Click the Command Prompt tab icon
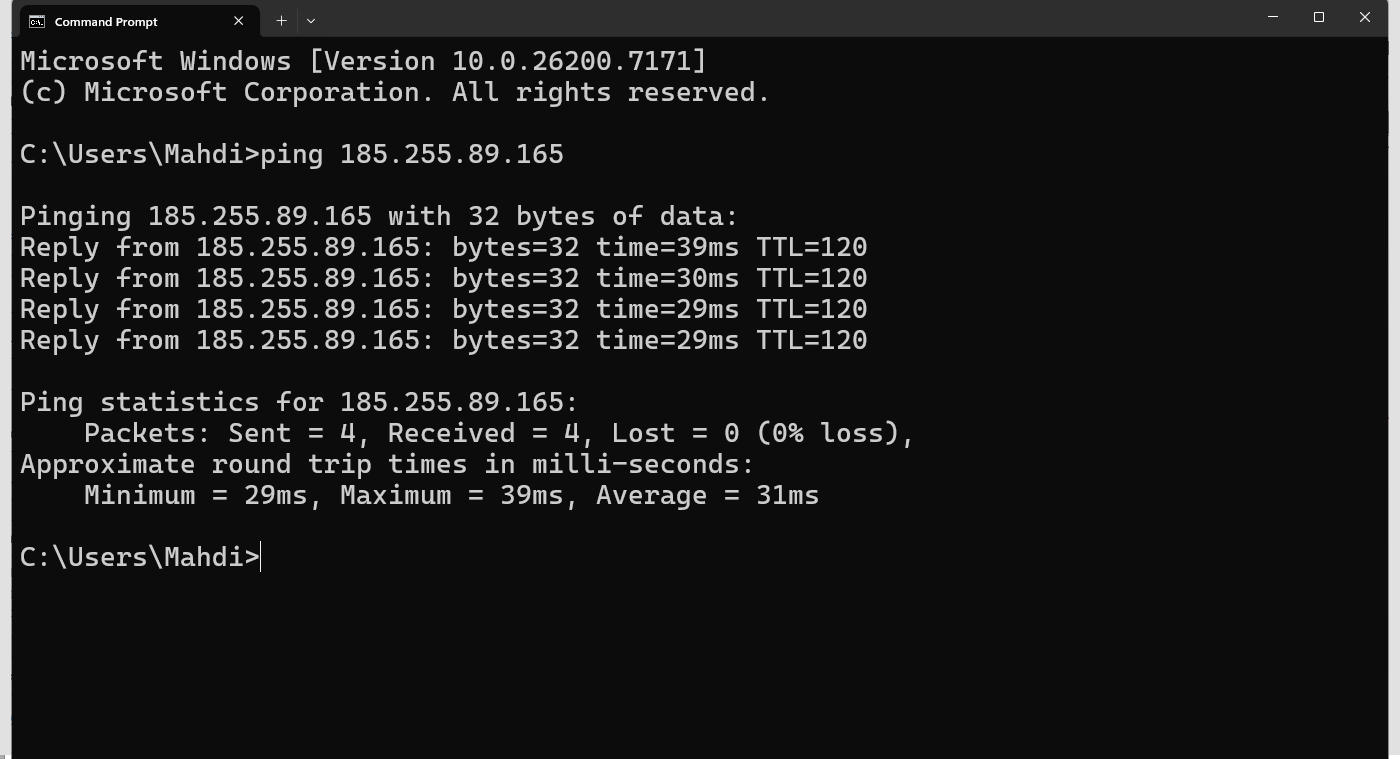The height and width of the screenshot is (759, 1400). click(x=37, y=21)
